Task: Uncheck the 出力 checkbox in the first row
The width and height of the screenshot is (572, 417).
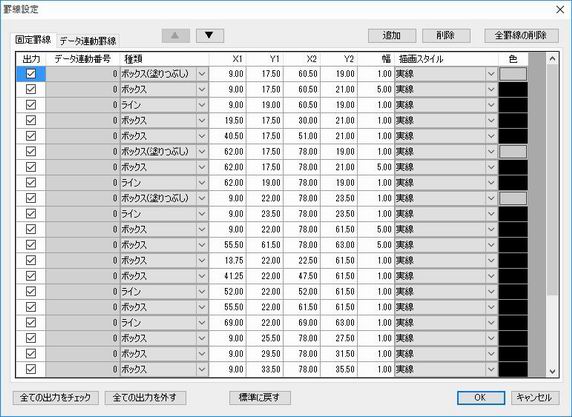Action: [31, 74]
